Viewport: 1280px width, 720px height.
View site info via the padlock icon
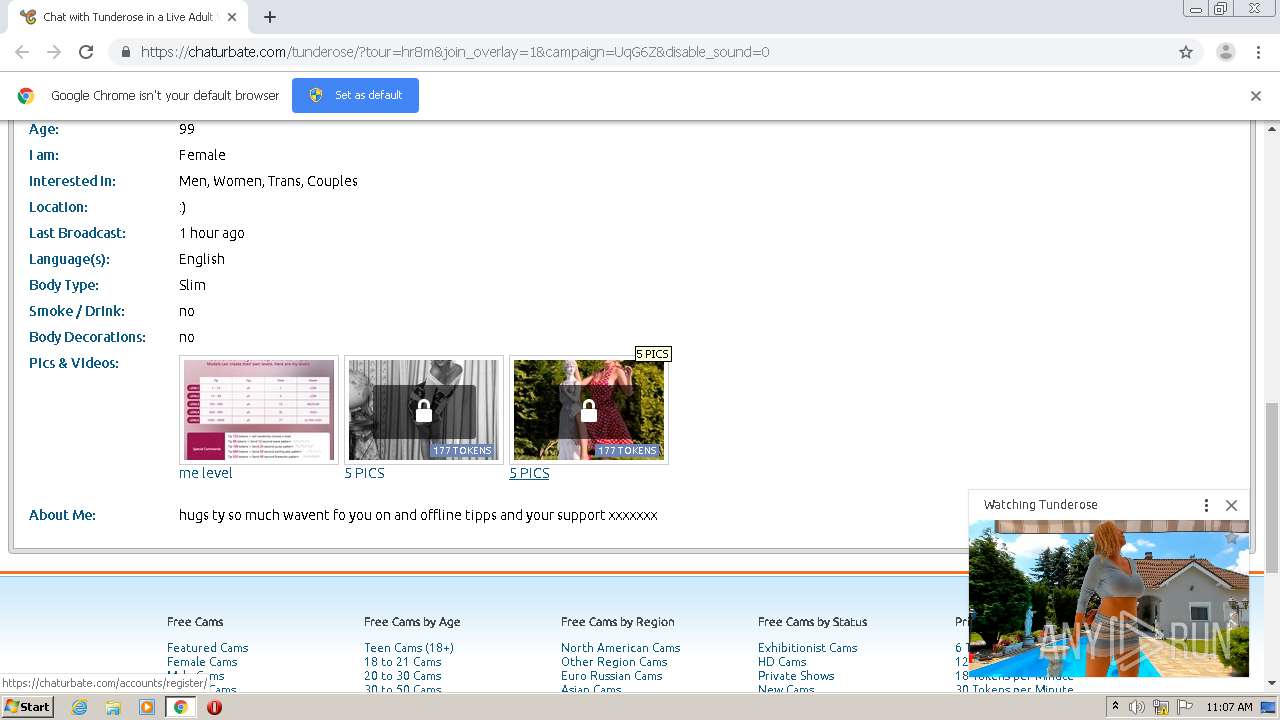pos(125,52)
